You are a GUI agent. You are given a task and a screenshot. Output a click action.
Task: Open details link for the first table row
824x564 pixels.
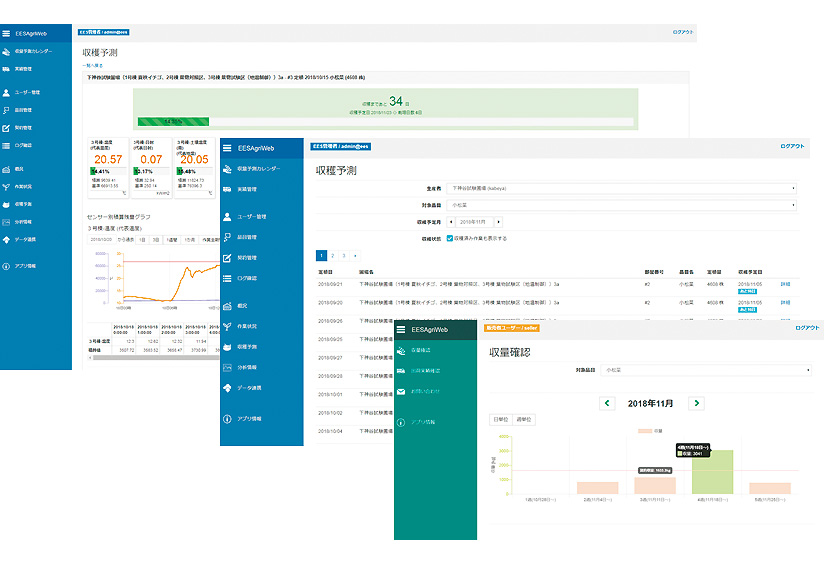coord(784,284)
